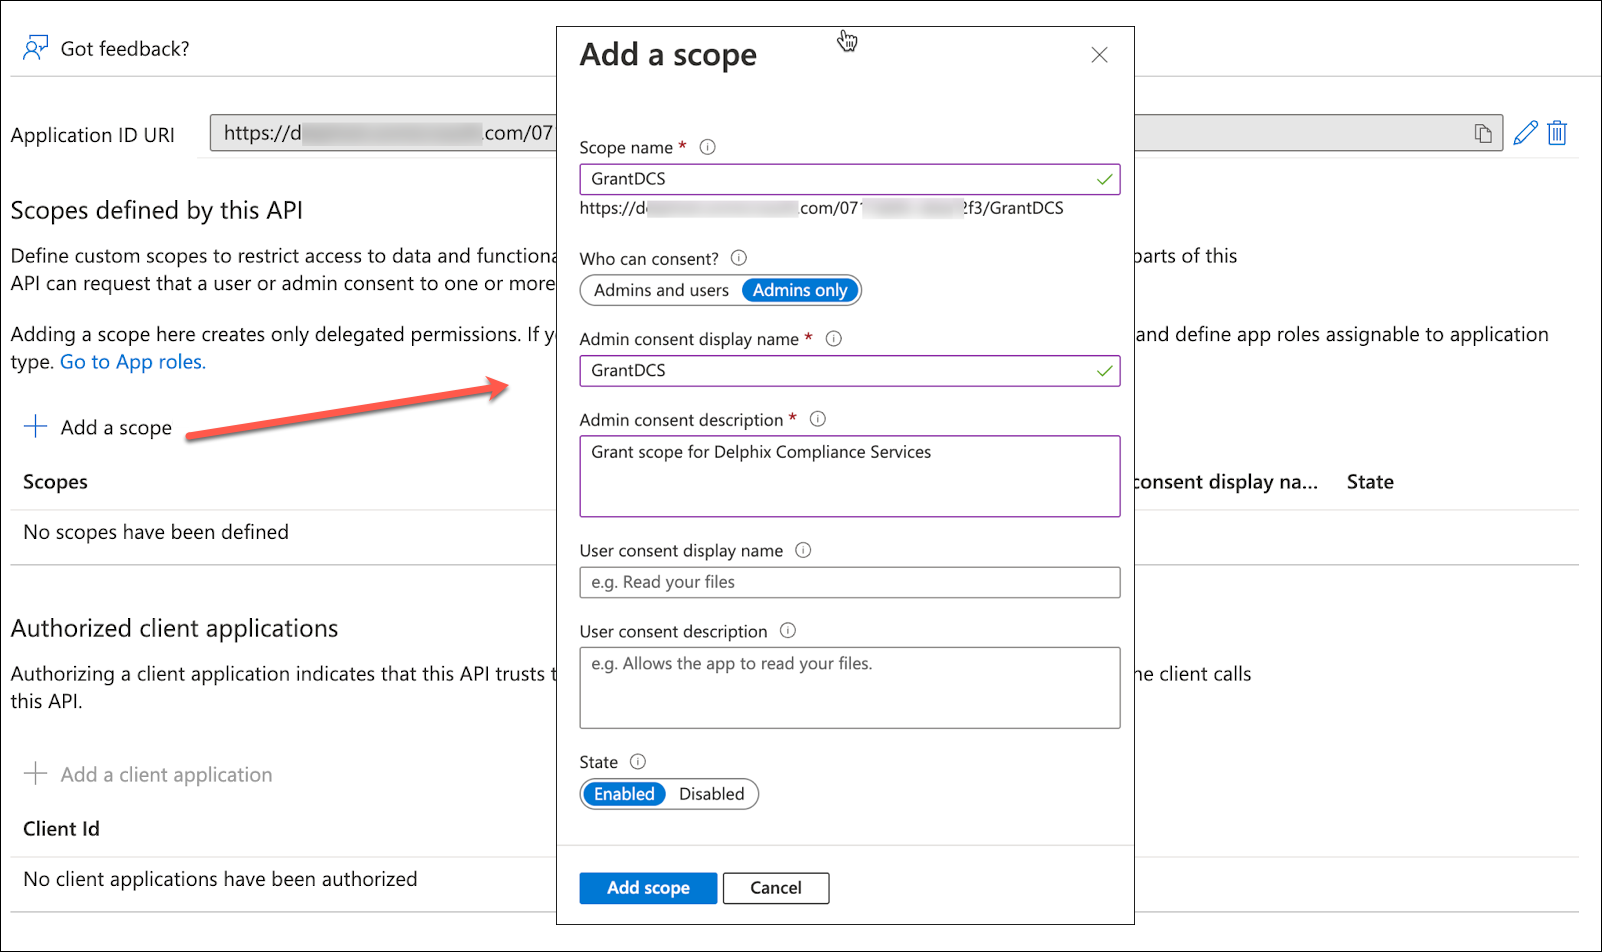Click into User consent description box
The height and width of the screenshot is (952, 1602).
[849, 688]
